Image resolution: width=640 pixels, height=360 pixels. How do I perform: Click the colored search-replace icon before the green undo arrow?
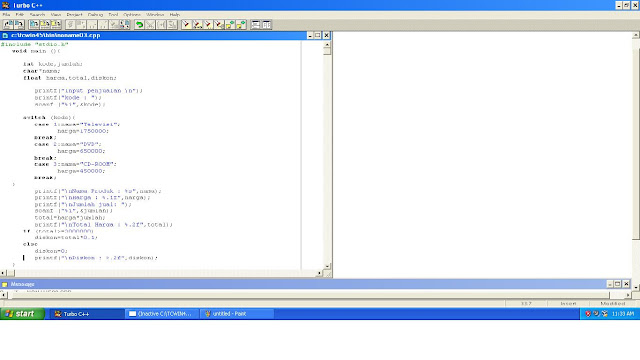click(x=125, y=24)
